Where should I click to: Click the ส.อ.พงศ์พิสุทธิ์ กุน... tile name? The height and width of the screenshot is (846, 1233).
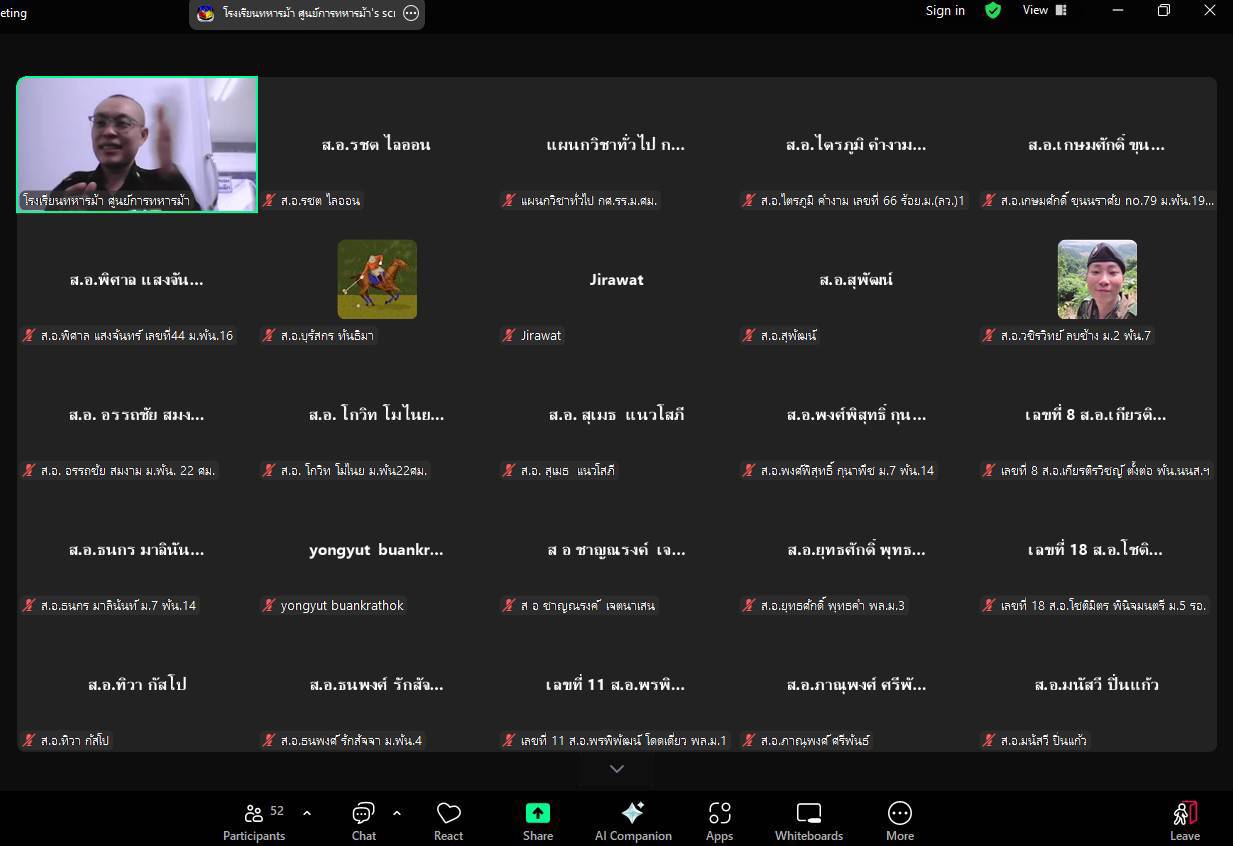coord(856,415)
